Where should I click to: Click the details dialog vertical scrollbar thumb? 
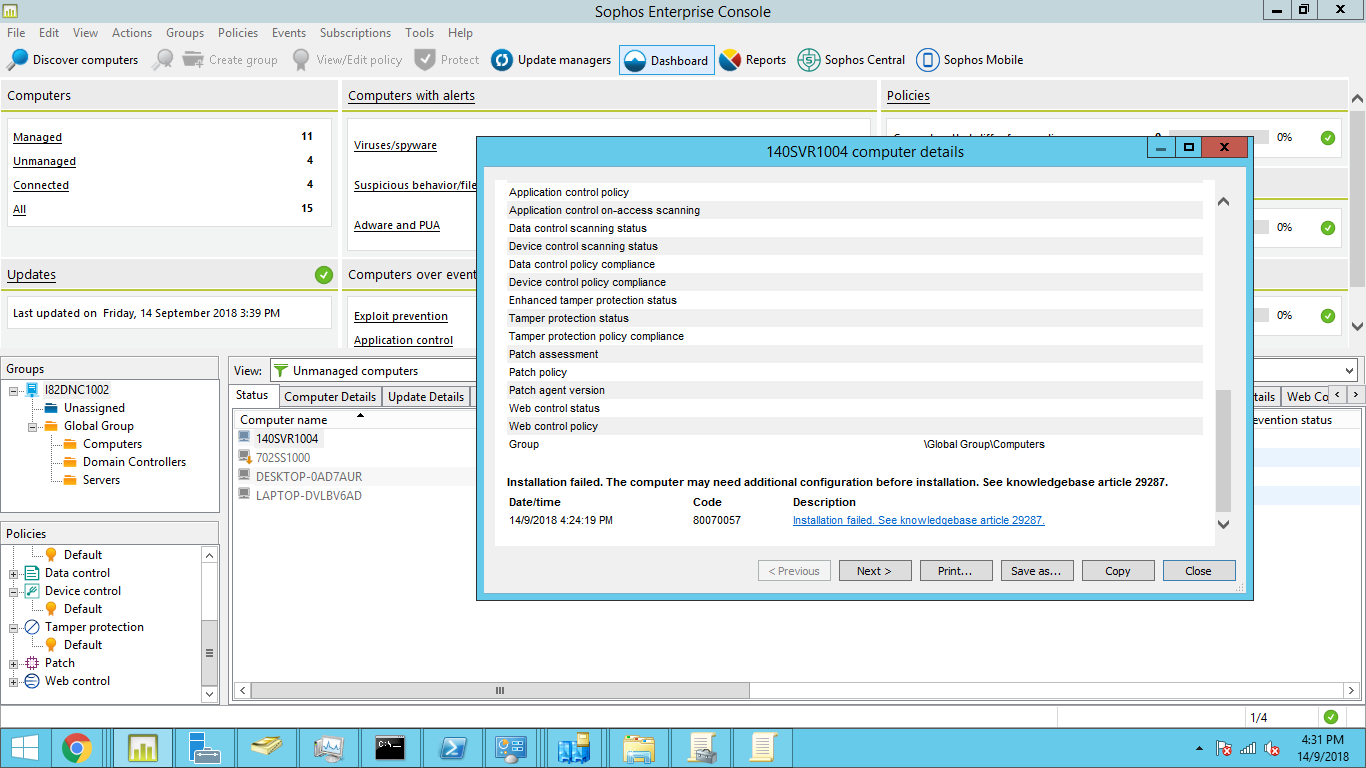click(x=1224, y=450)
